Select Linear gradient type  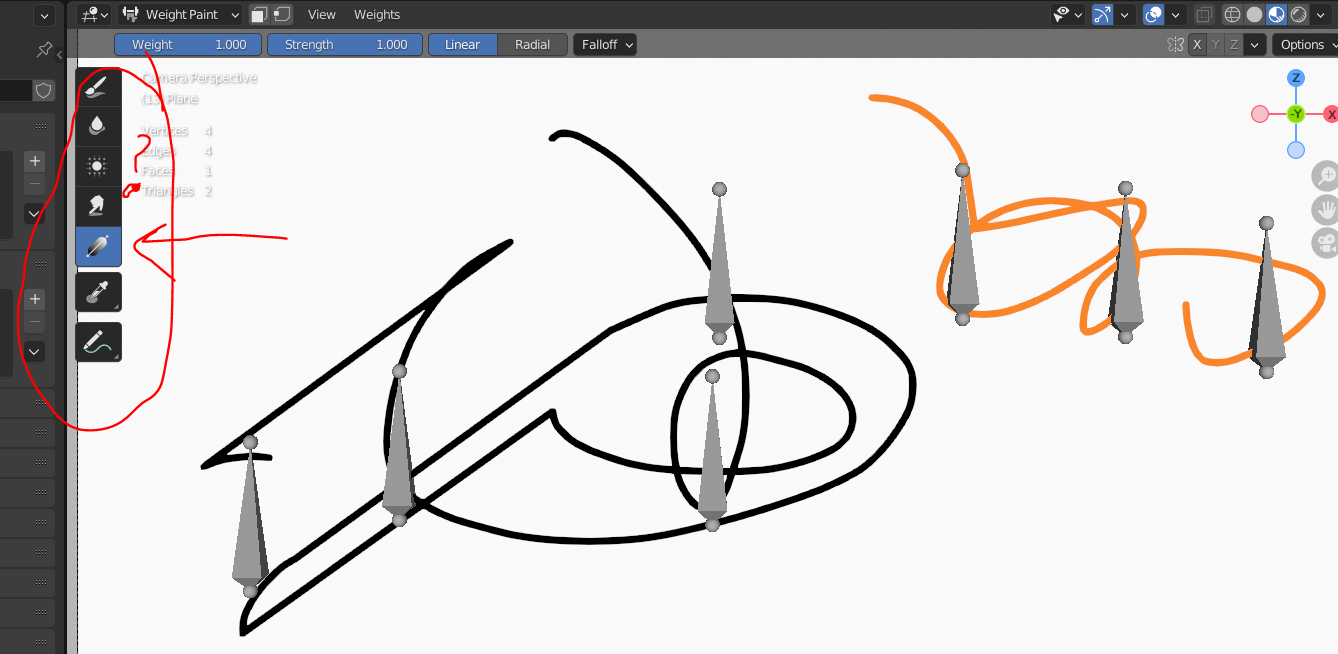(x=463, y=45)
